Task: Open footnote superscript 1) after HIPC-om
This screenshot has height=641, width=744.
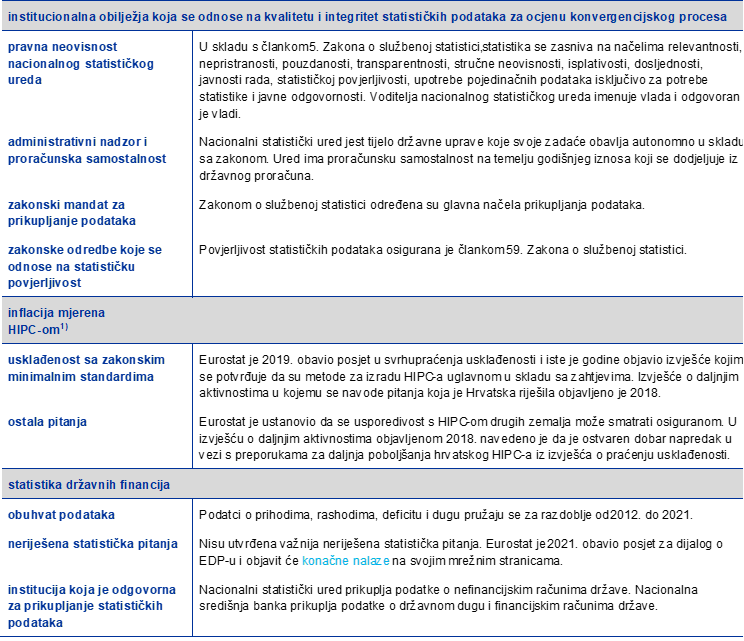Action: click(x=64, y=326)
